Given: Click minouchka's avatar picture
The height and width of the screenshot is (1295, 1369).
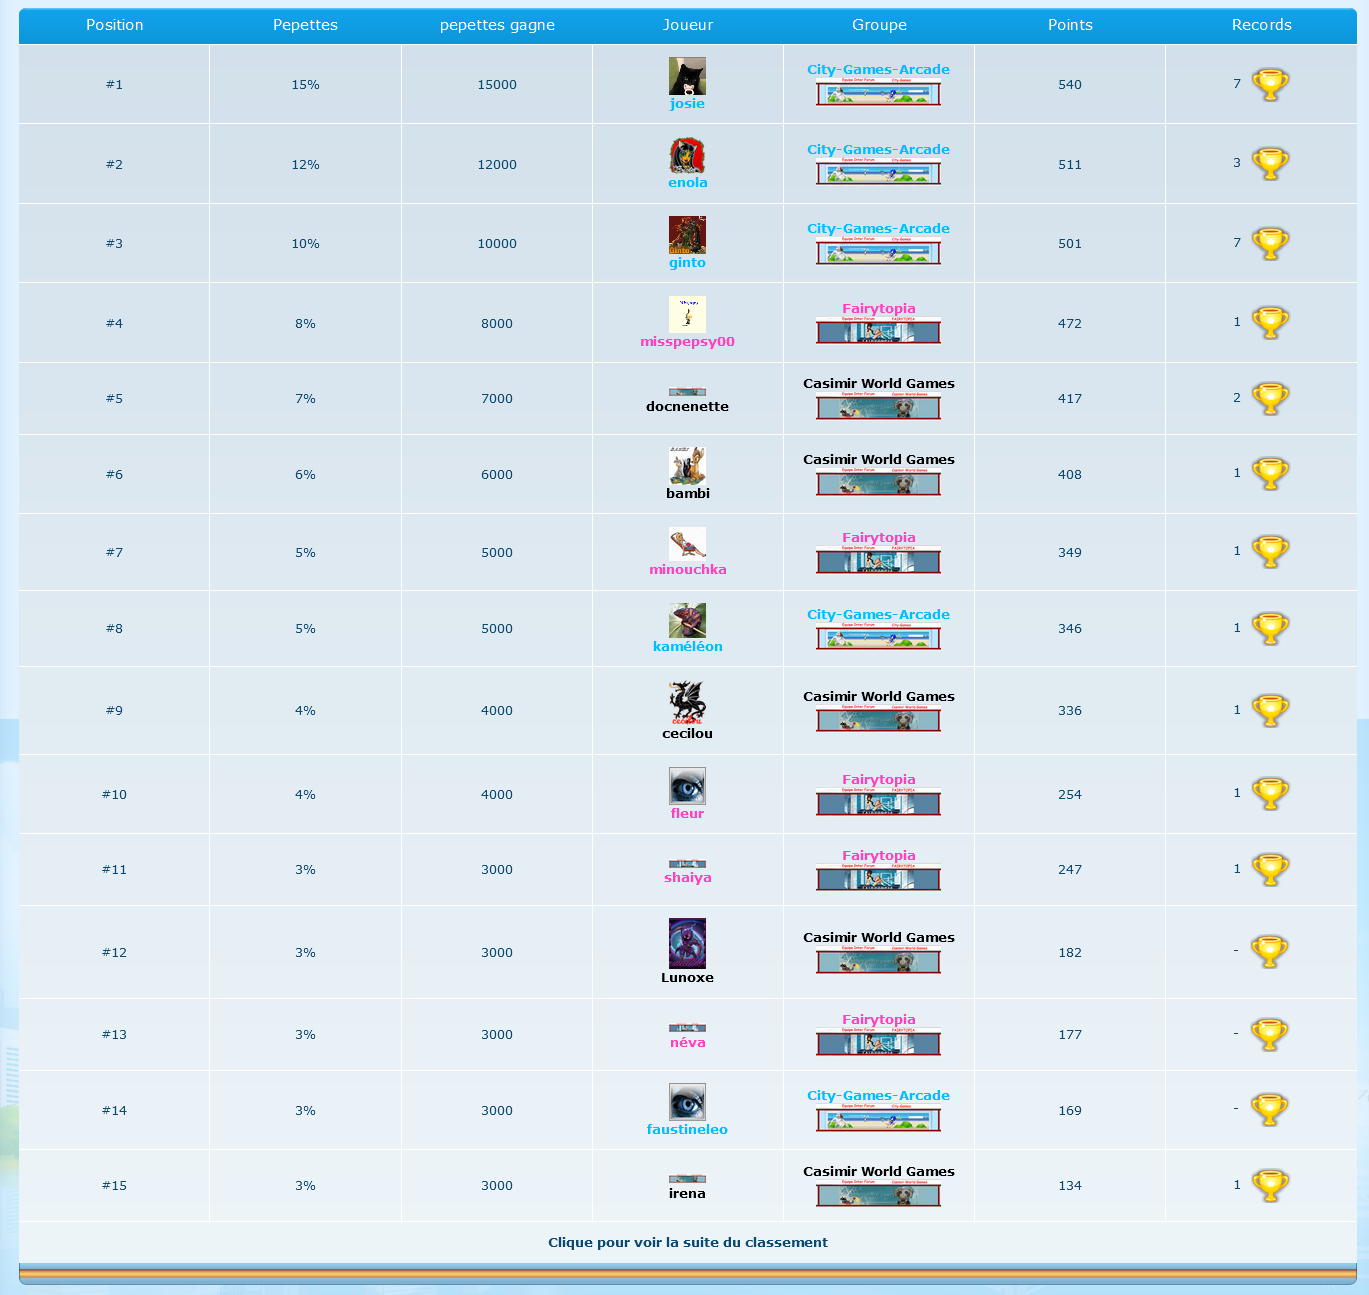Looking at the screenshot, I should pos(687,543).
